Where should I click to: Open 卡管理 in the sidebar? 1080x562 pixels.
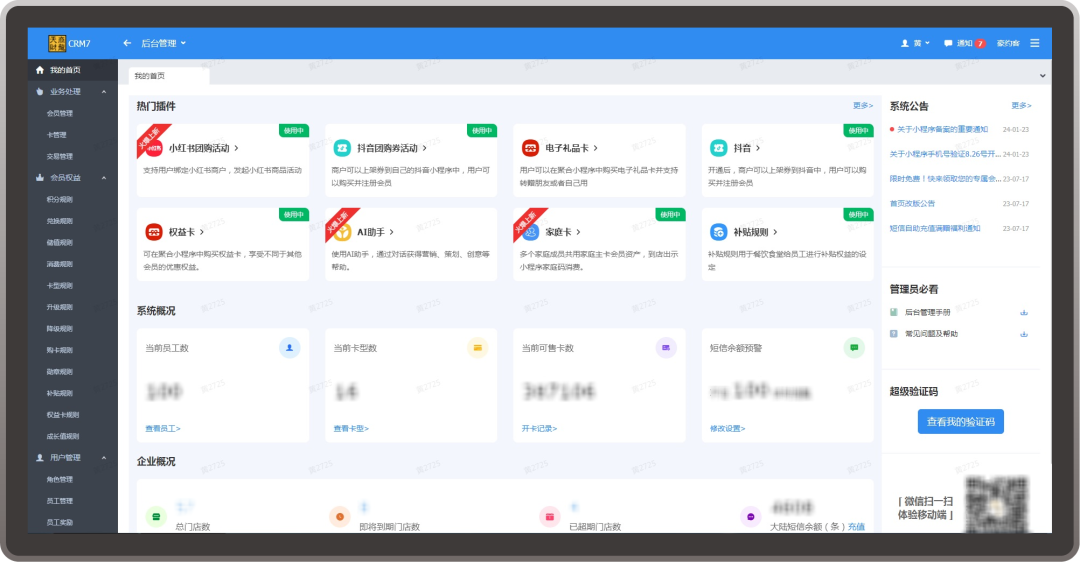click(56, 135)
